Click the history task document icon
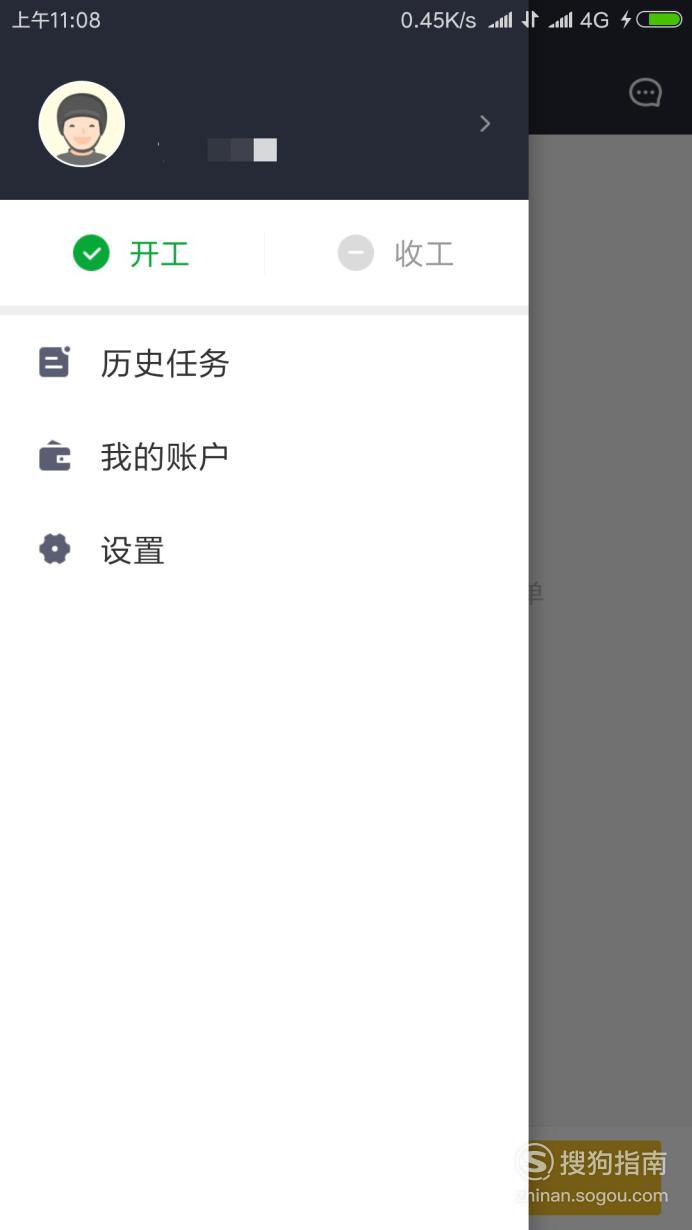Viewport: 692px width, 1230px height. click(x=54, y=362)
